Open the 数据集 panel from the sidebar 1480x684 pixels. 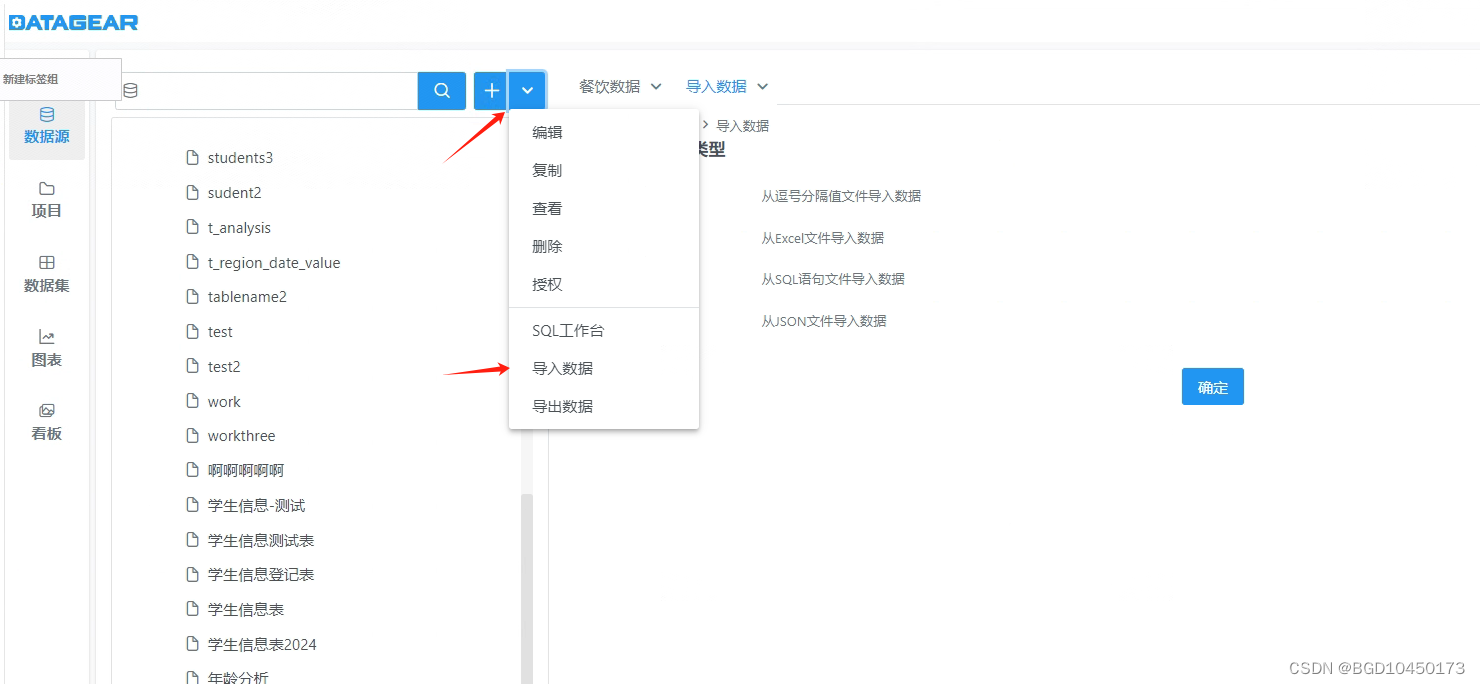click(46, 273)
